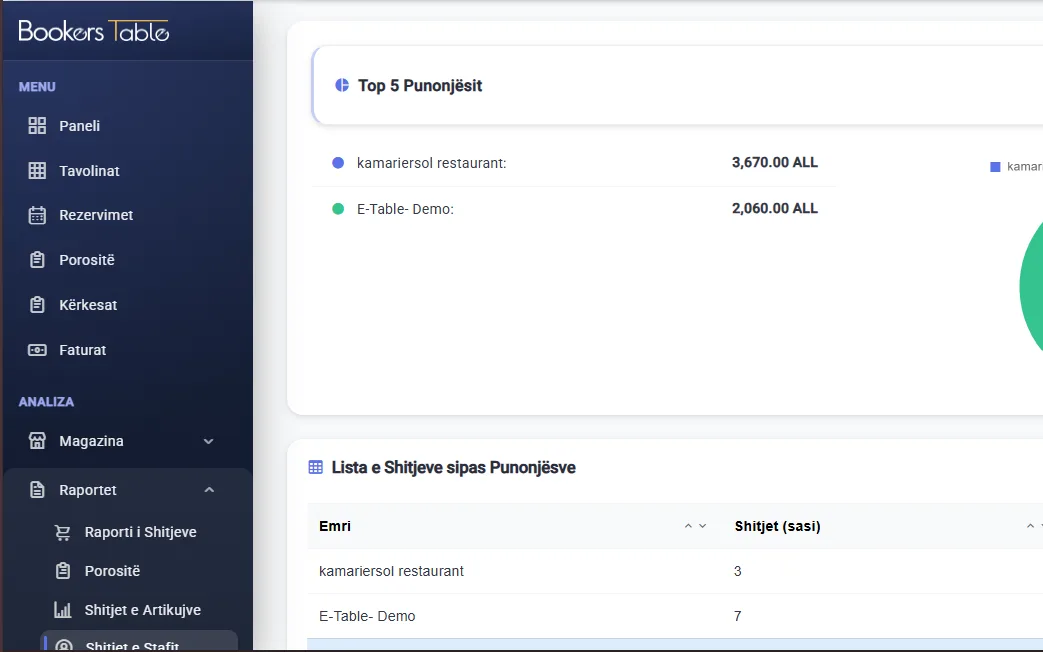Click the 2,060.00 ALL amount

coord(775,208)
